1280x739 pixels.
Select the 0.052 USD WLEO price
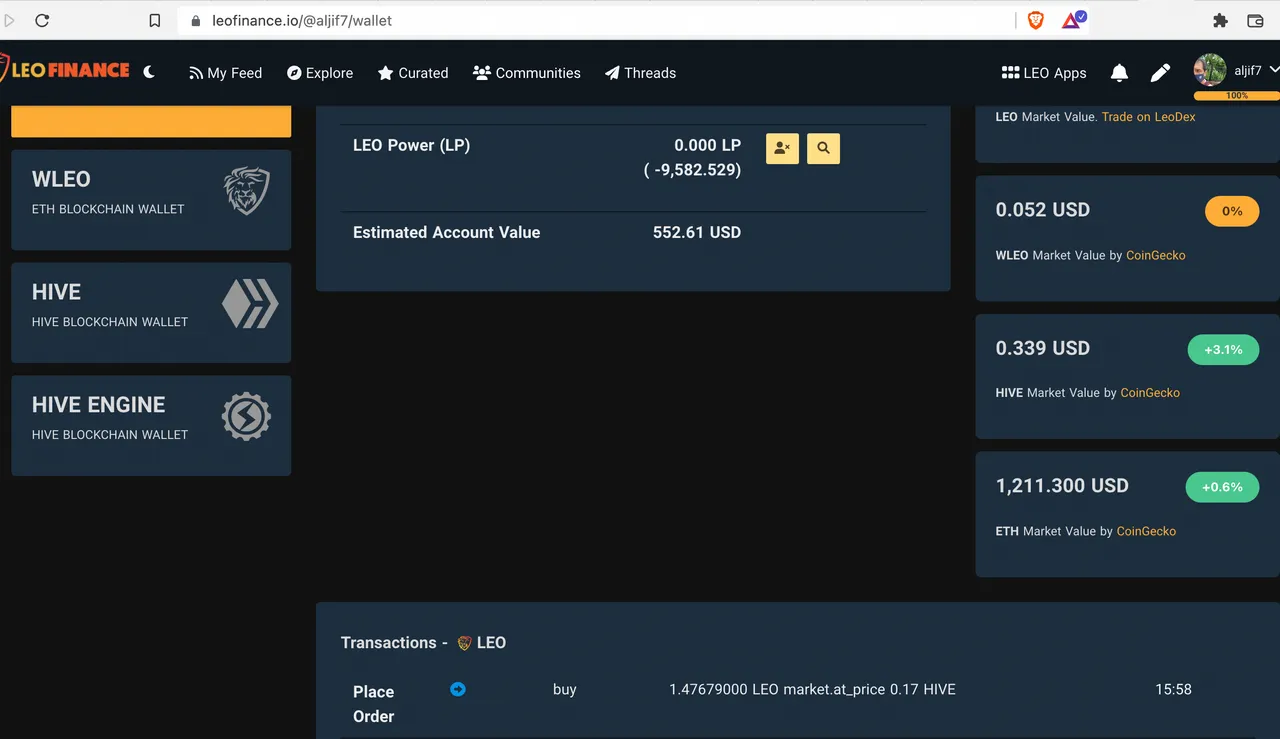pos(1043,210)
